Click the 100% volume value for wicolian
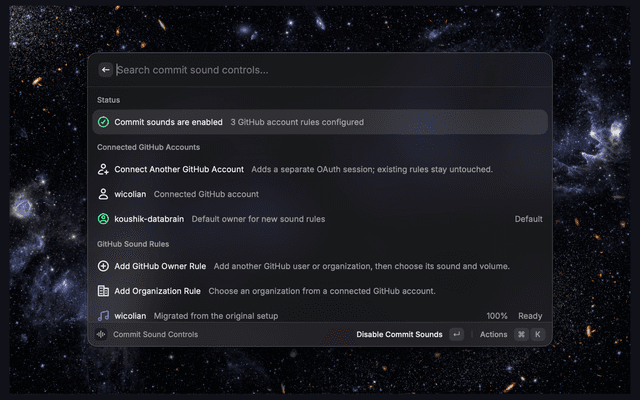 pyautogui.click(x=497, y=316)
